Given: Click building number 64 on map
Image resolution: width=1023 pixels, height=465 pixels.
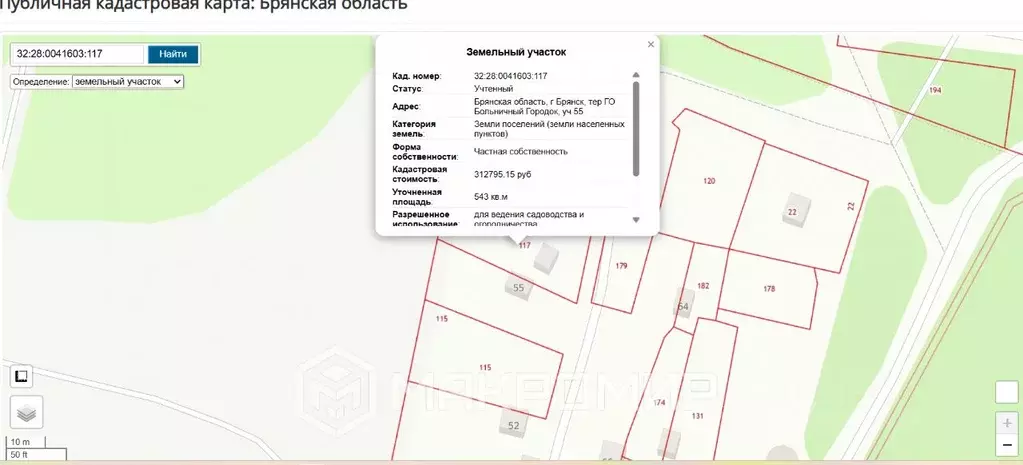Looking at the screenshot, I should click(683, 307).
